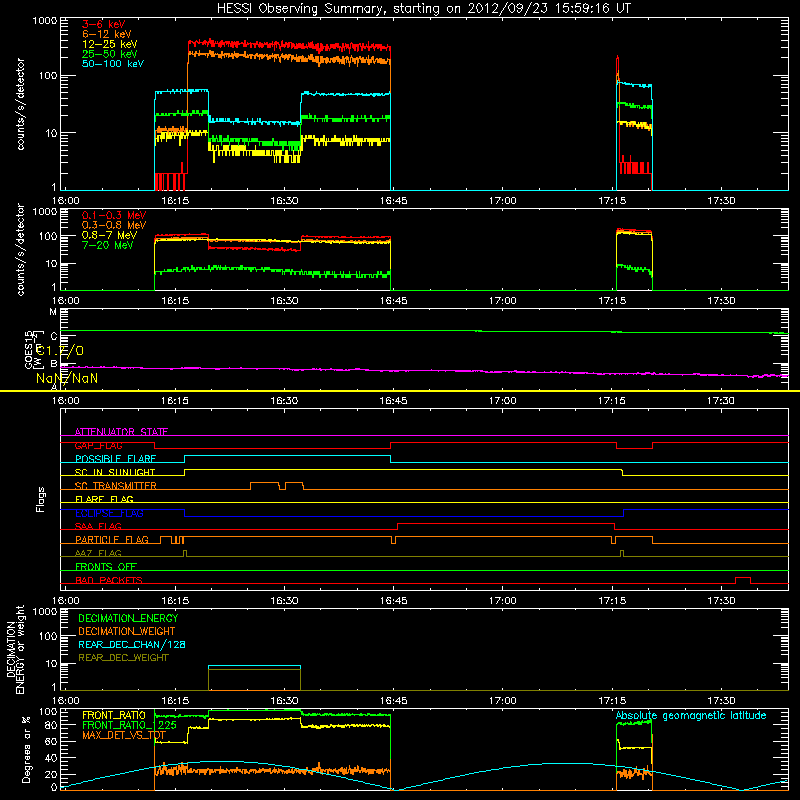This screenshot has height=800, width=800.
Task: Select the 25-50 keV legend label
Action: (110, 54)
